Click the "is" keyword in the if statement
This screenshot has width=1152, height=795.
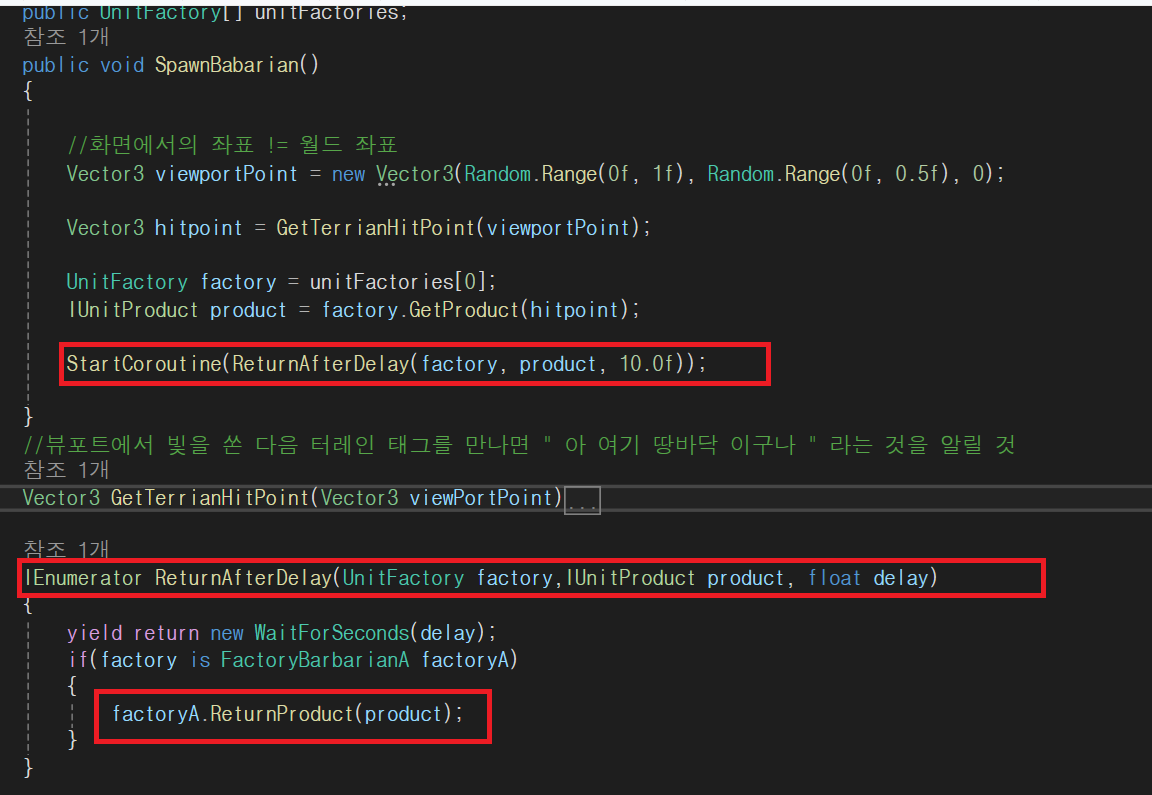[200, 660]
